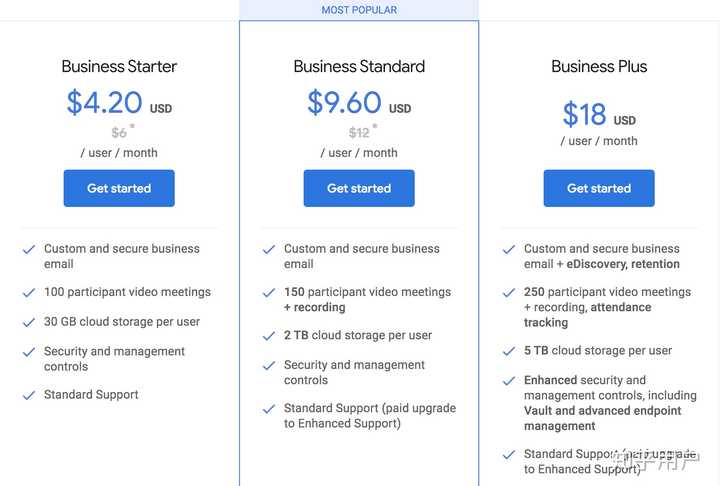720x486 pixels.
Task: Click checkmark beside 2 TB cloud storage
Action: 269,336
